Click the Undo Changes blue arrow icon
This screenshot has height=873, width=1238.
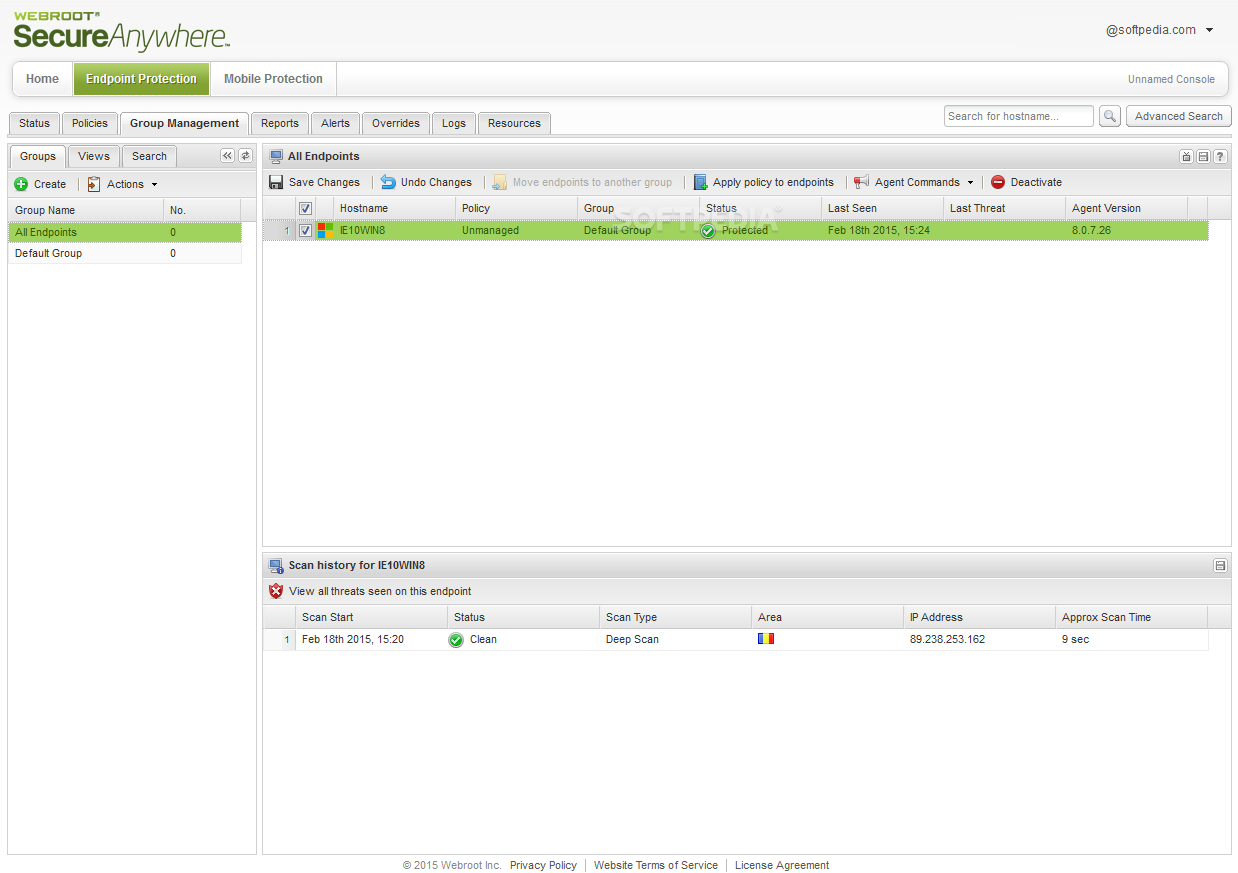click(388, 182)
